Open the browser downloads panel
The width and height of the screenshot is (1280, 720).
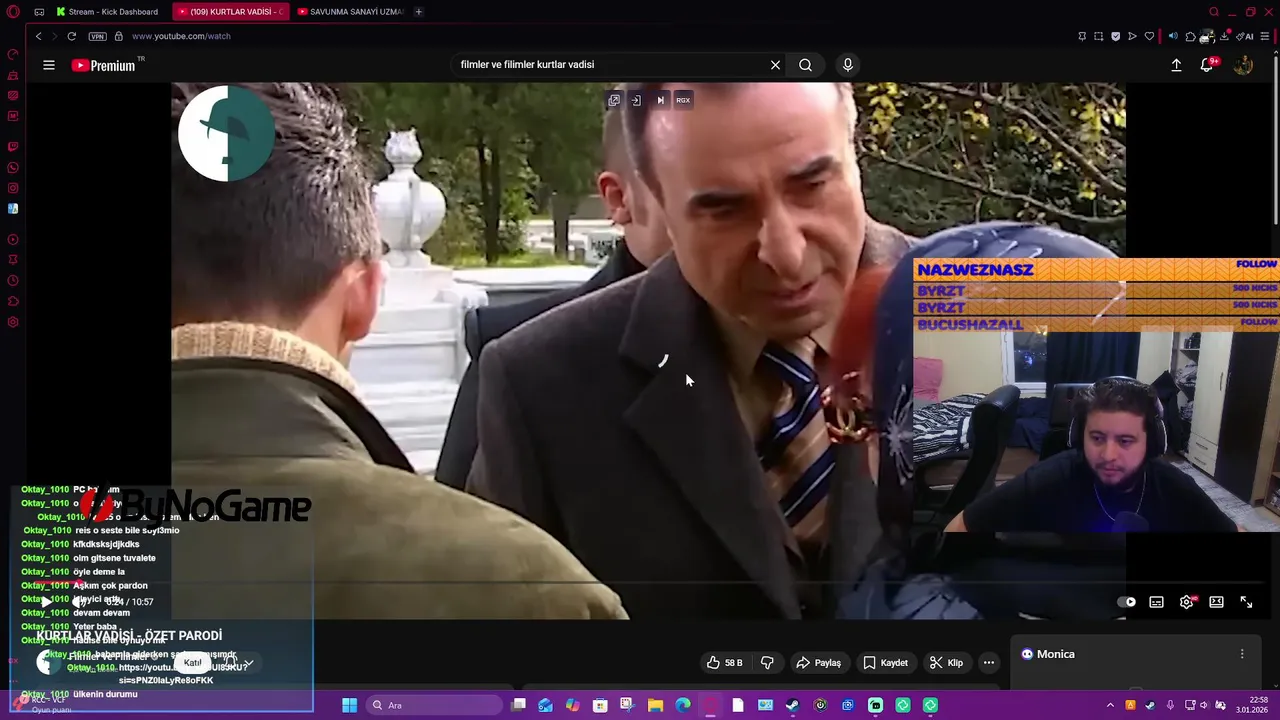coord(1225,36)
